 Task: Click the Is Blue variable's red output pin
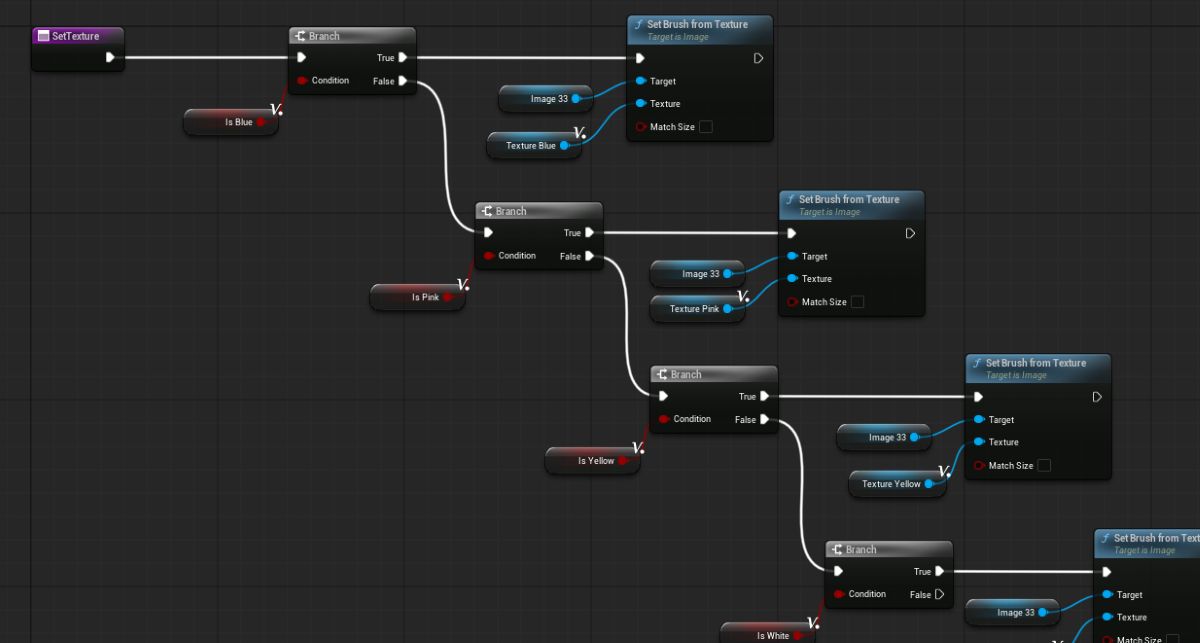[x=261, y=122]
